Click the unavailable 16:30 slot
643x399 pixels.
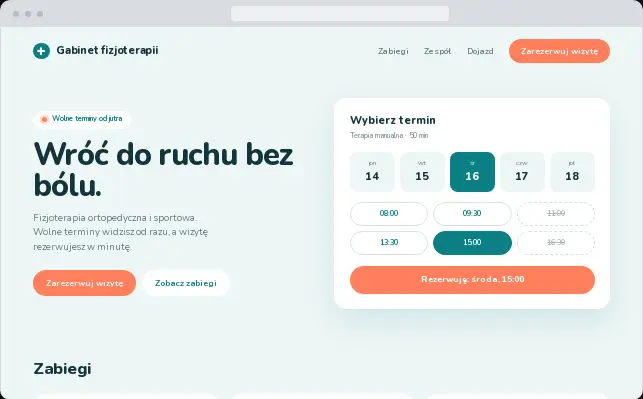click(556, 243)
